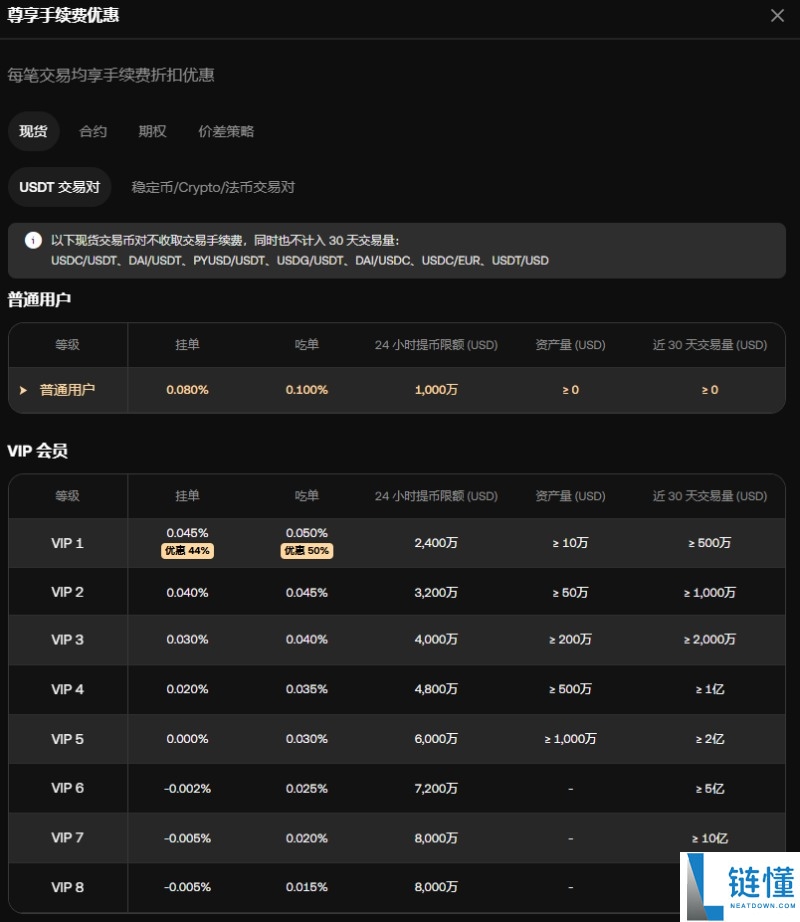Select the VIP 3 level cell
This screenshot has width=800, height=922.
[x=68, y=639]
